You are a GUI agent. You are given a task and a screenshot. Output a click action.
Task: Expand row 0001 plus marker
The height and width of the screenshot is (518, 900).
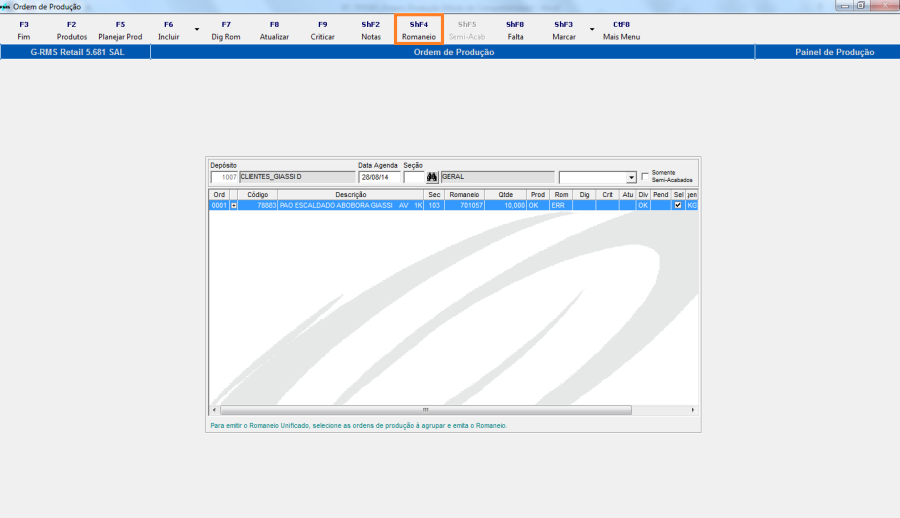point(234,206)
